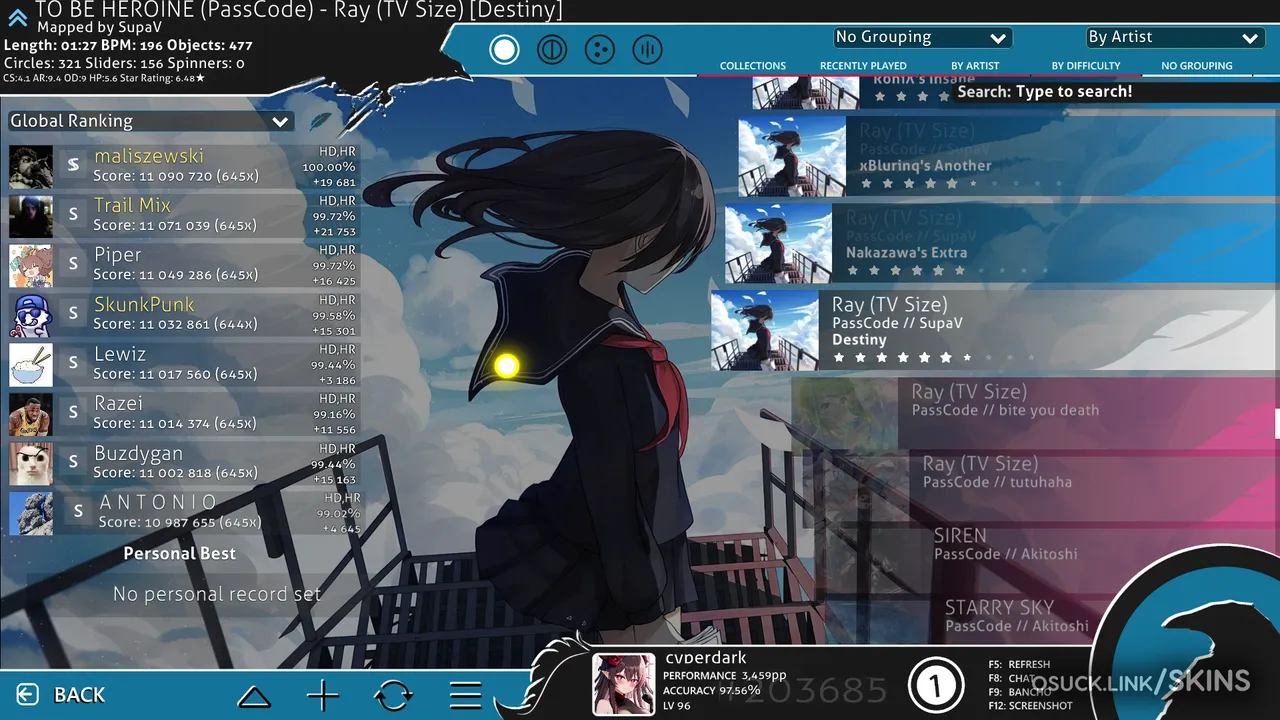Screen dimensions: 1280x720
Task: Switch to the Collections tab
Action: pyautogui.click(x=753, y=66)
